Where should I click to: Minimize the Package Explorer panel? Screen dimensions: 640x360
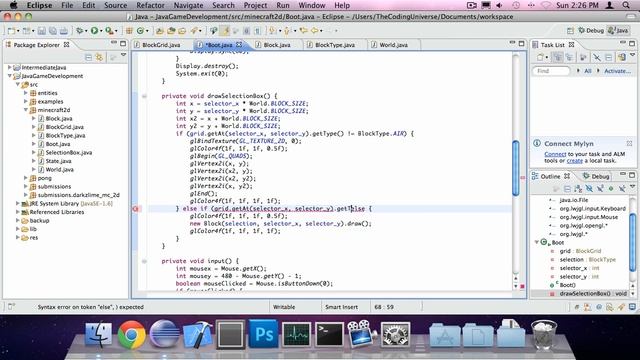tap(113, 43)
